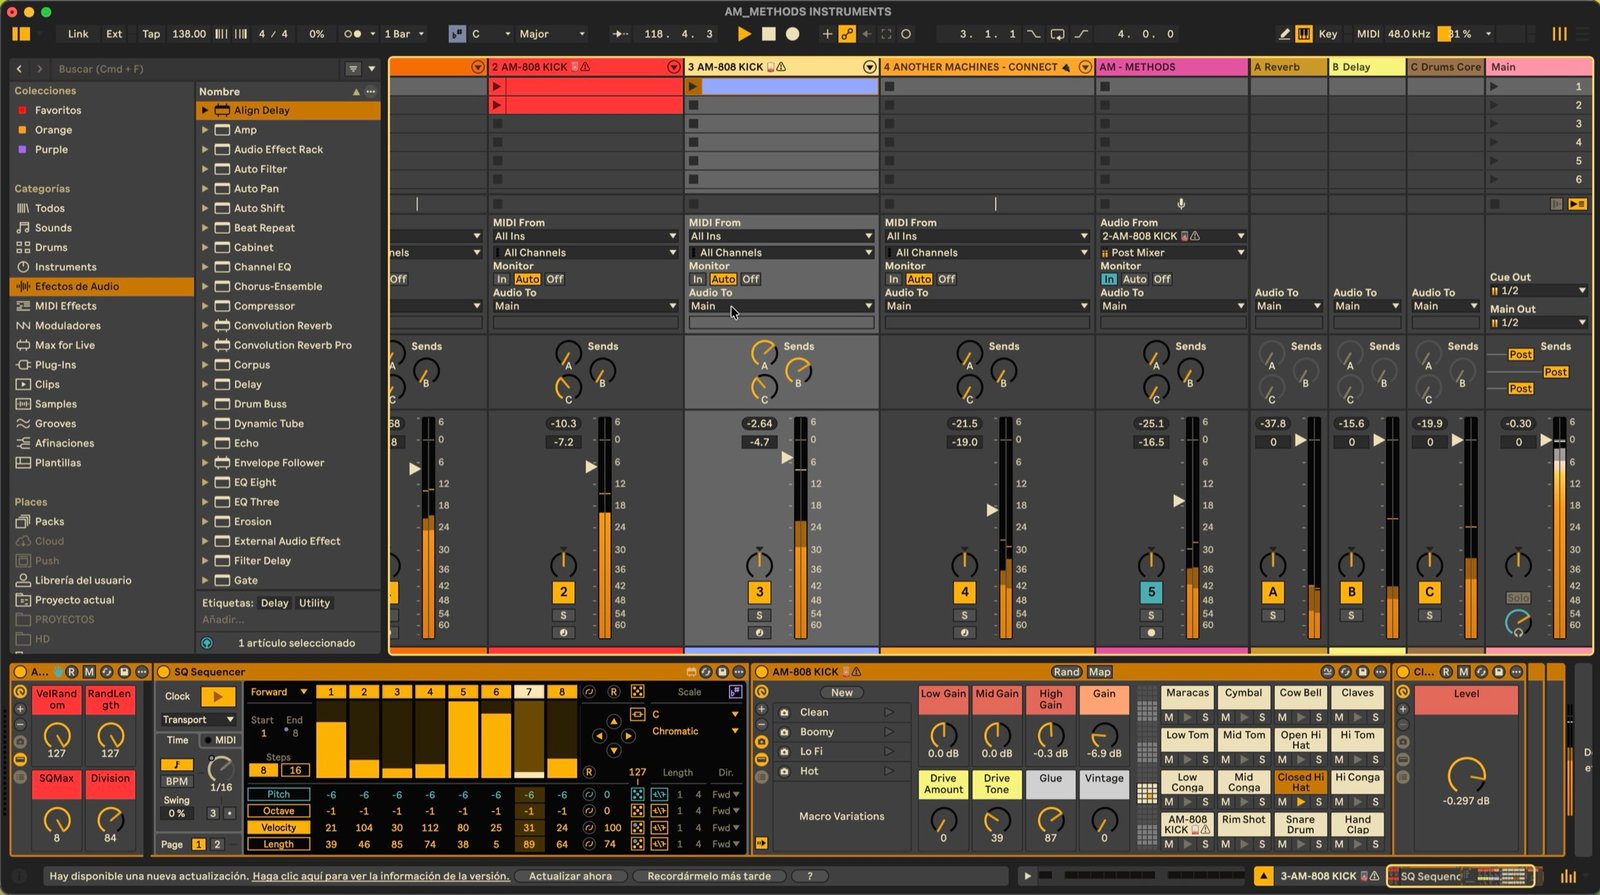Click the Main track scene 1 launch

point(1495,87)
